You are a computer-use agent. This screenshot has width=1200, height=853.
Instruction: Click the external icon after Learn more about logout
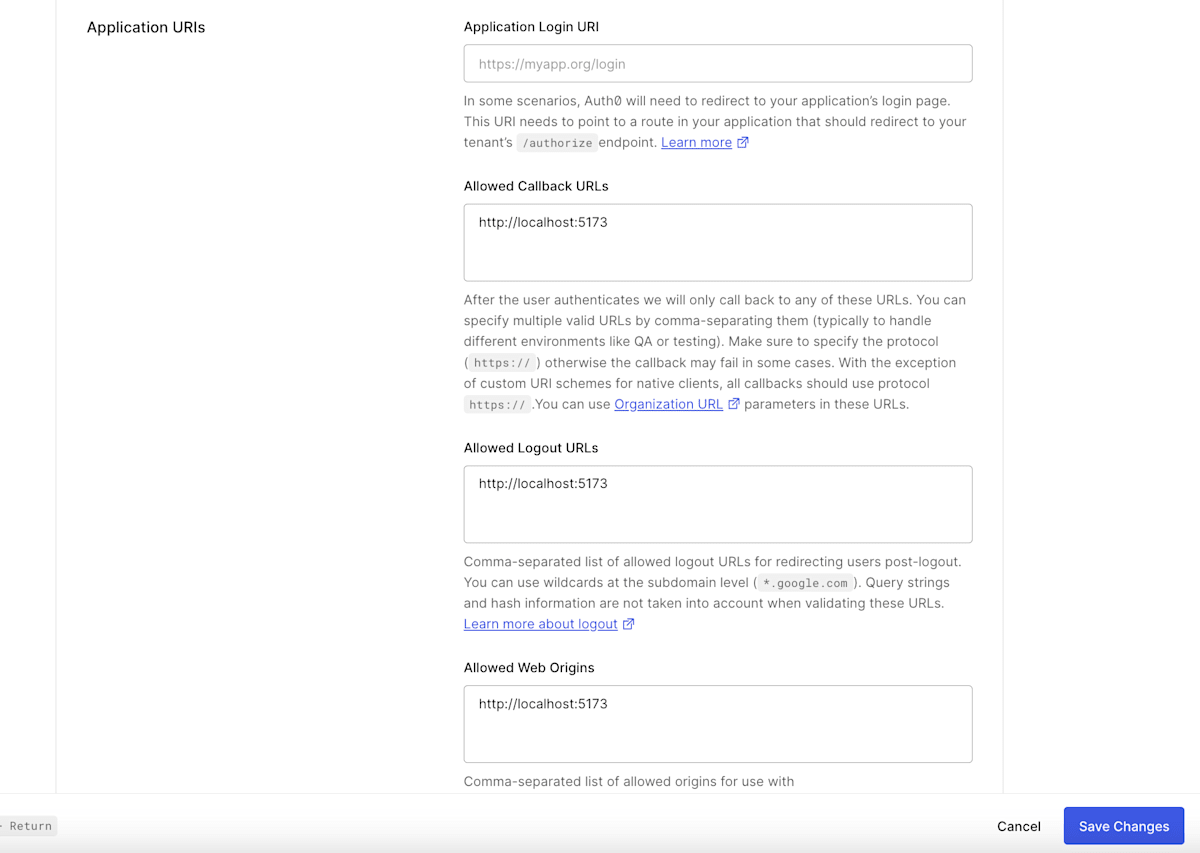629,624
